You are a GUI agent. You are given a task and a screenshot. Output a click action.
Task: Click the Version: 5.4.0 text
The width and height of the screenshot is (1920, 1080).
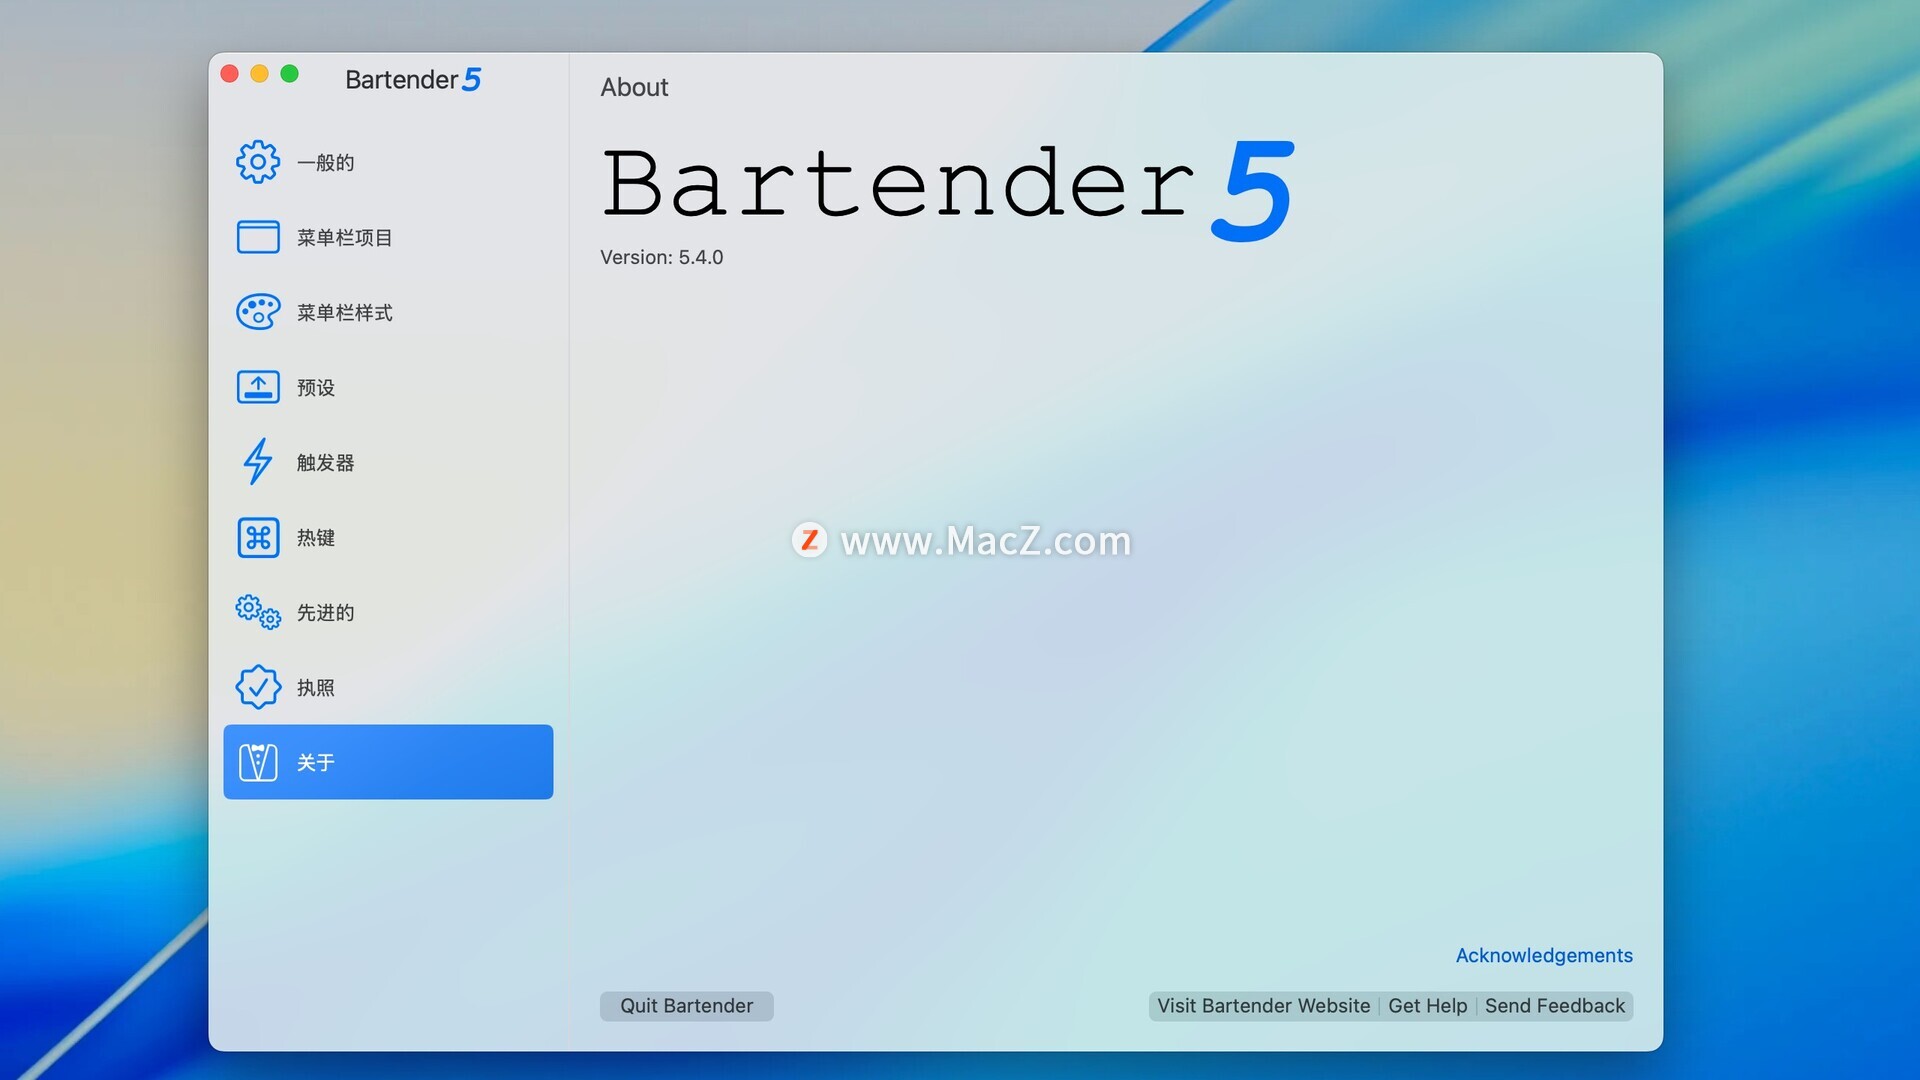(x=661, y=257)
